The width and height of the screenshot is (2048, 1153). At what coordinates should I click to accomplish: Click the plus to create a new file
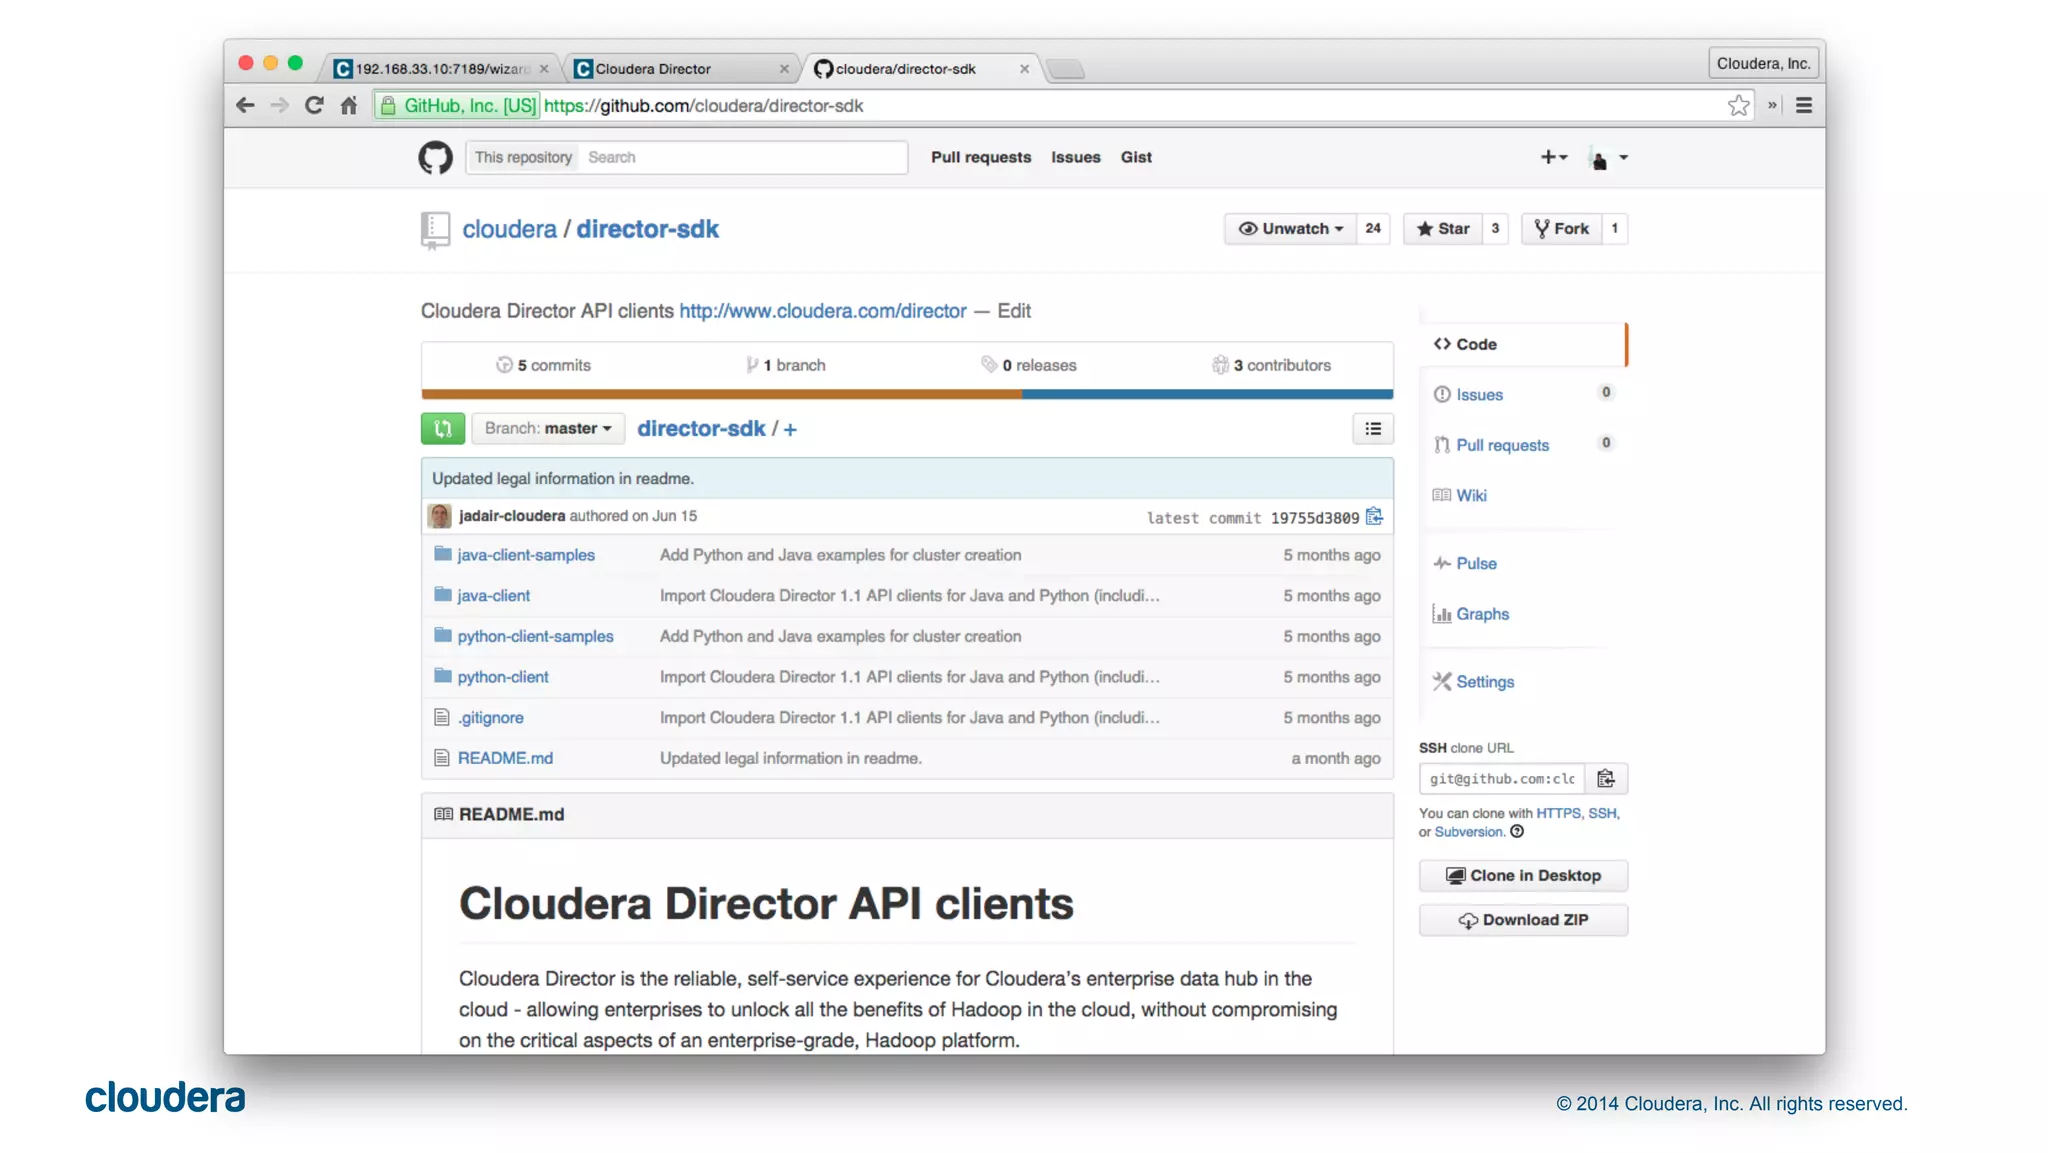pyautogui.click(x=790, y=429)
